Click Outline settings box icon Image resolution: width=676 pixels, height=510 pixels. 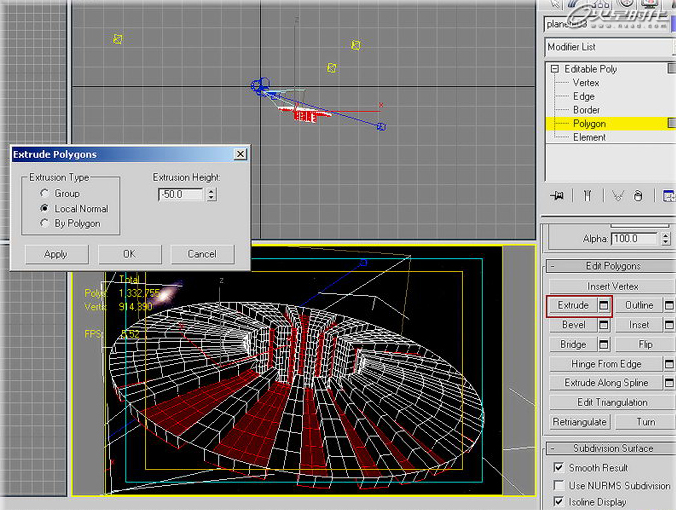tap(667, 305)
